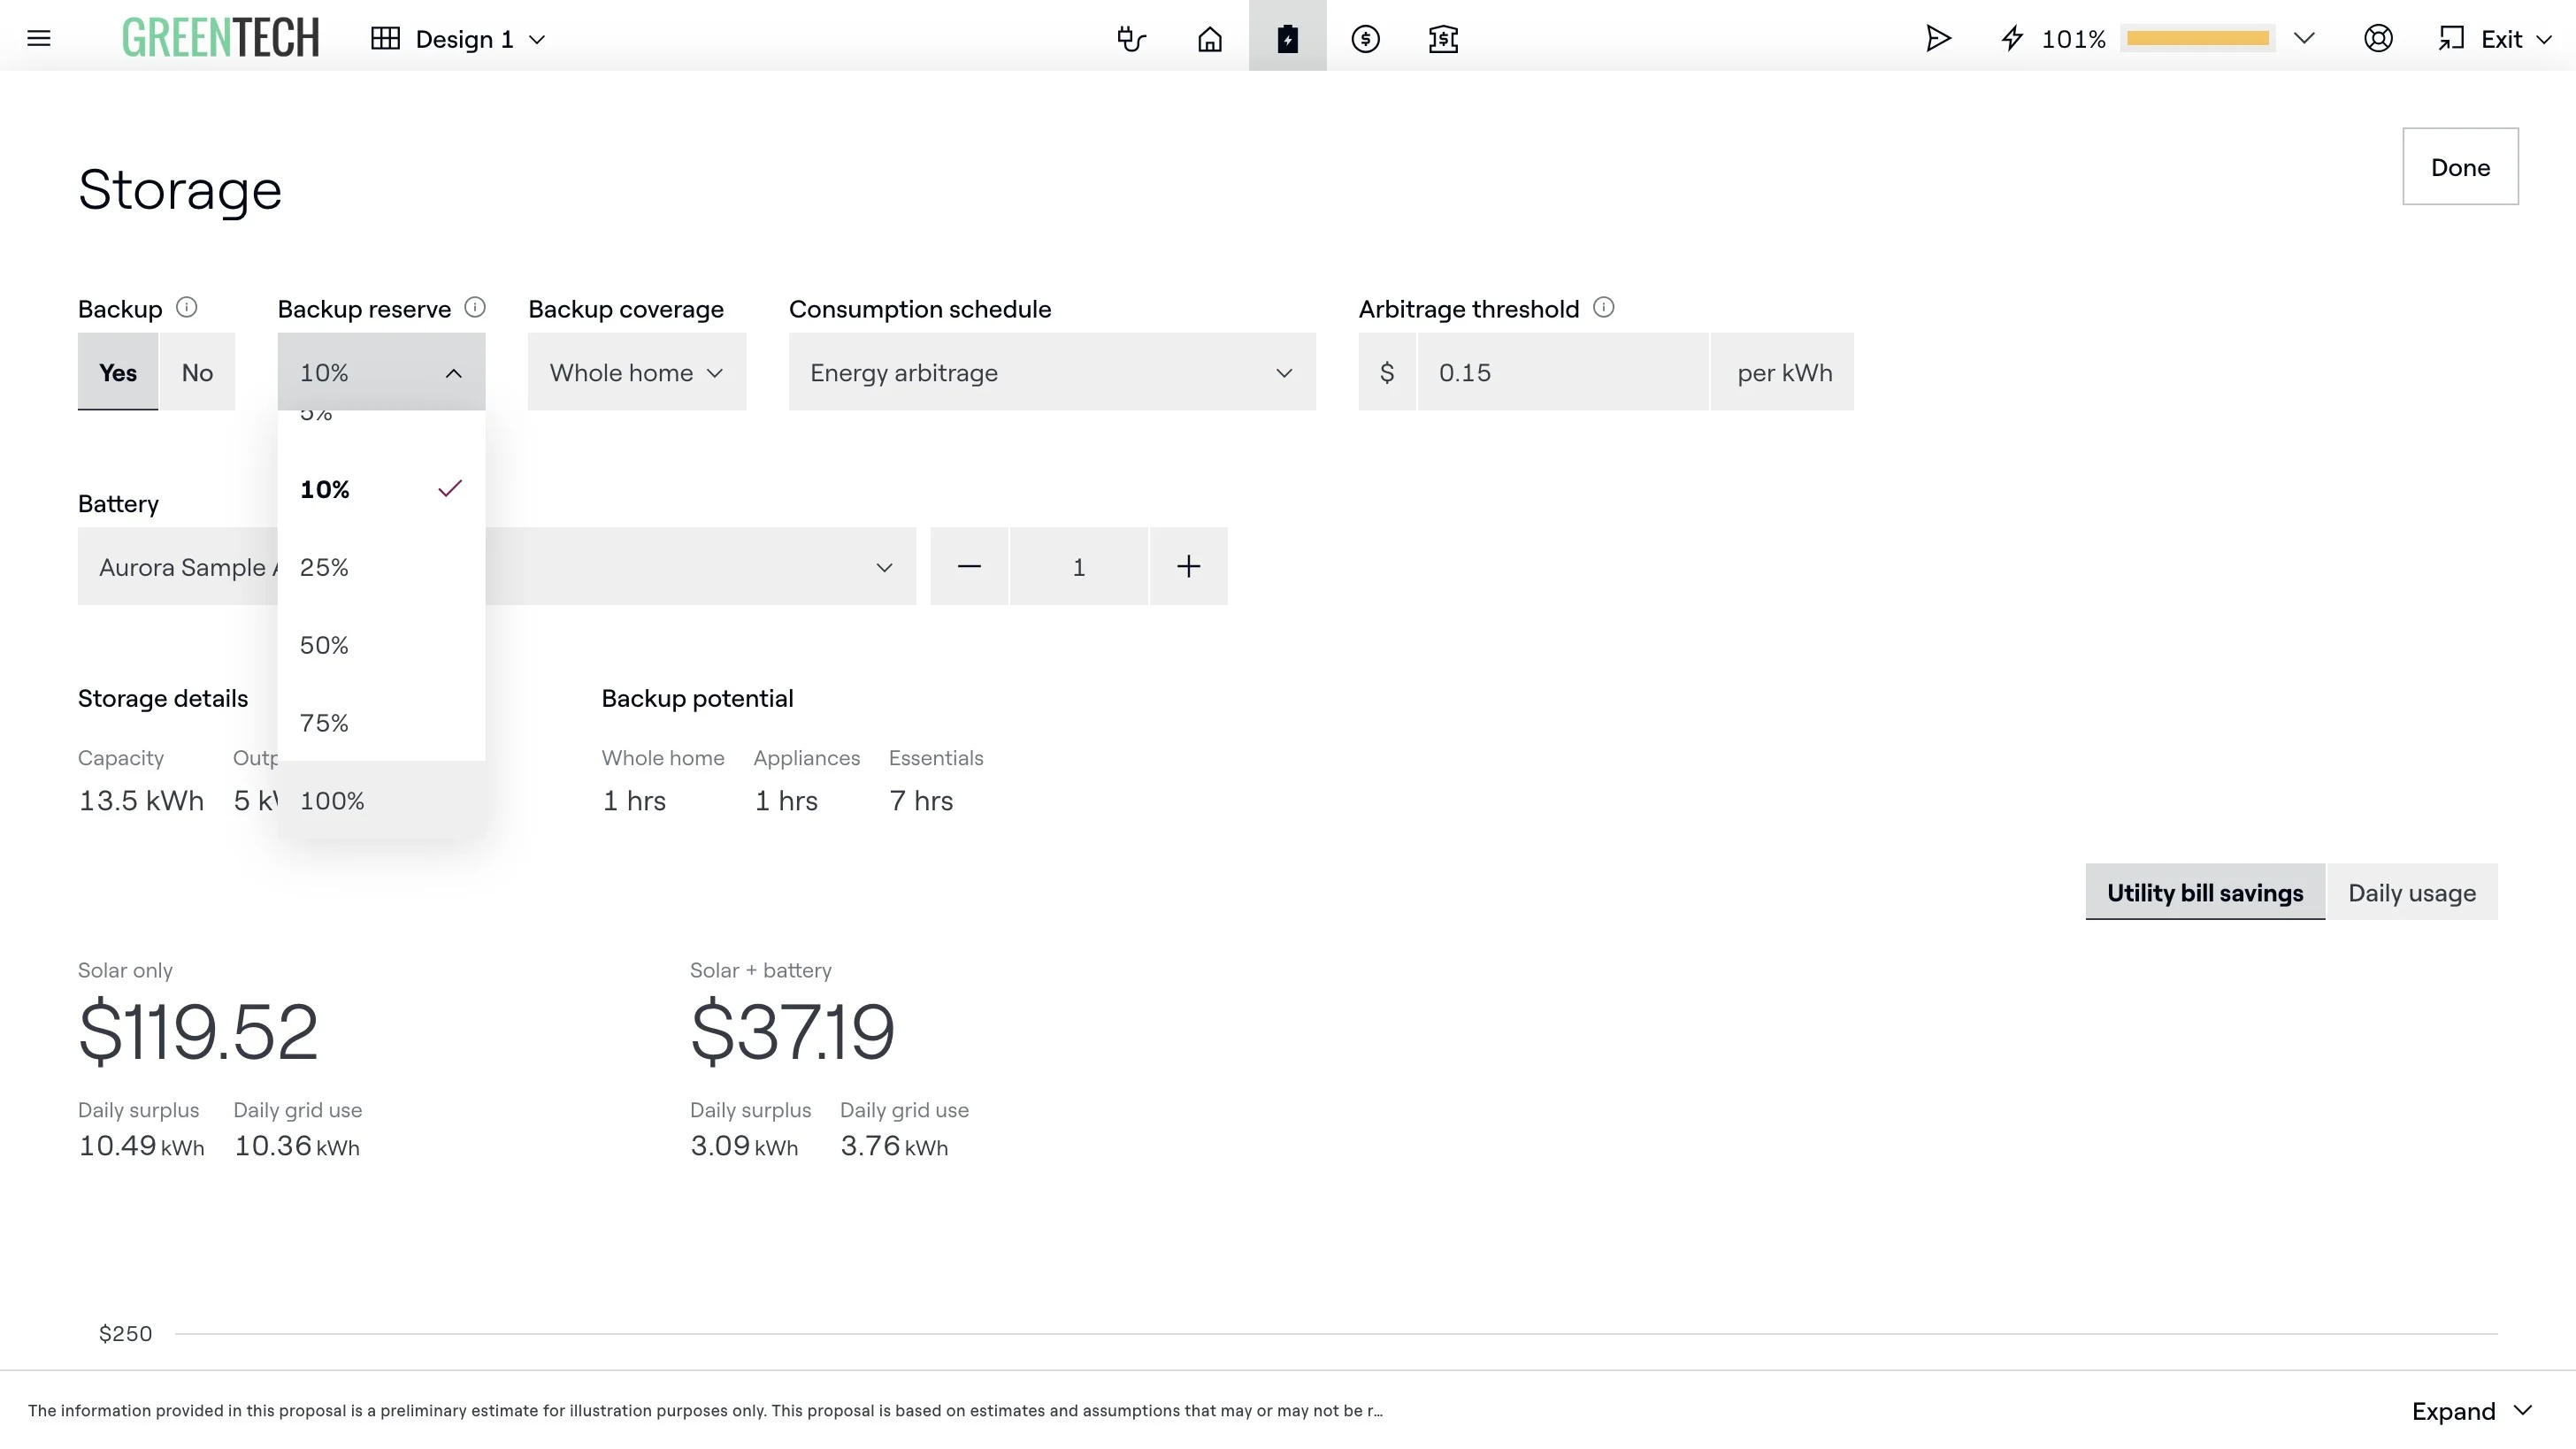2576x1449 pixels.
Task: Show Backup reserve info tooltip icon
Action: click(x=476, y=307)
